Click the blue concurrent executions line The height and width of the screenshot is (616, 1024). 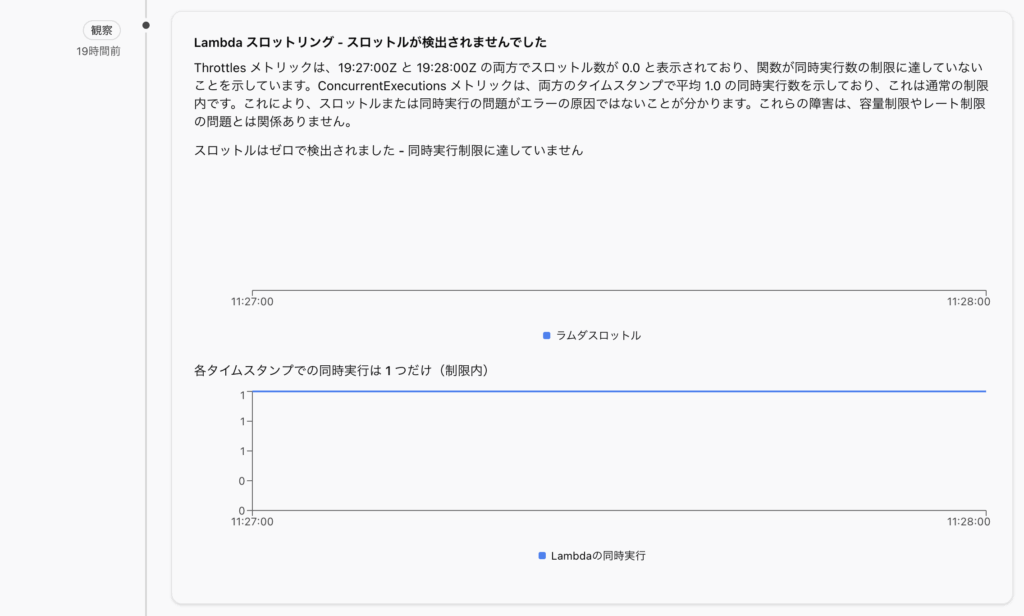pyautogui.click(x=620, y=391)
